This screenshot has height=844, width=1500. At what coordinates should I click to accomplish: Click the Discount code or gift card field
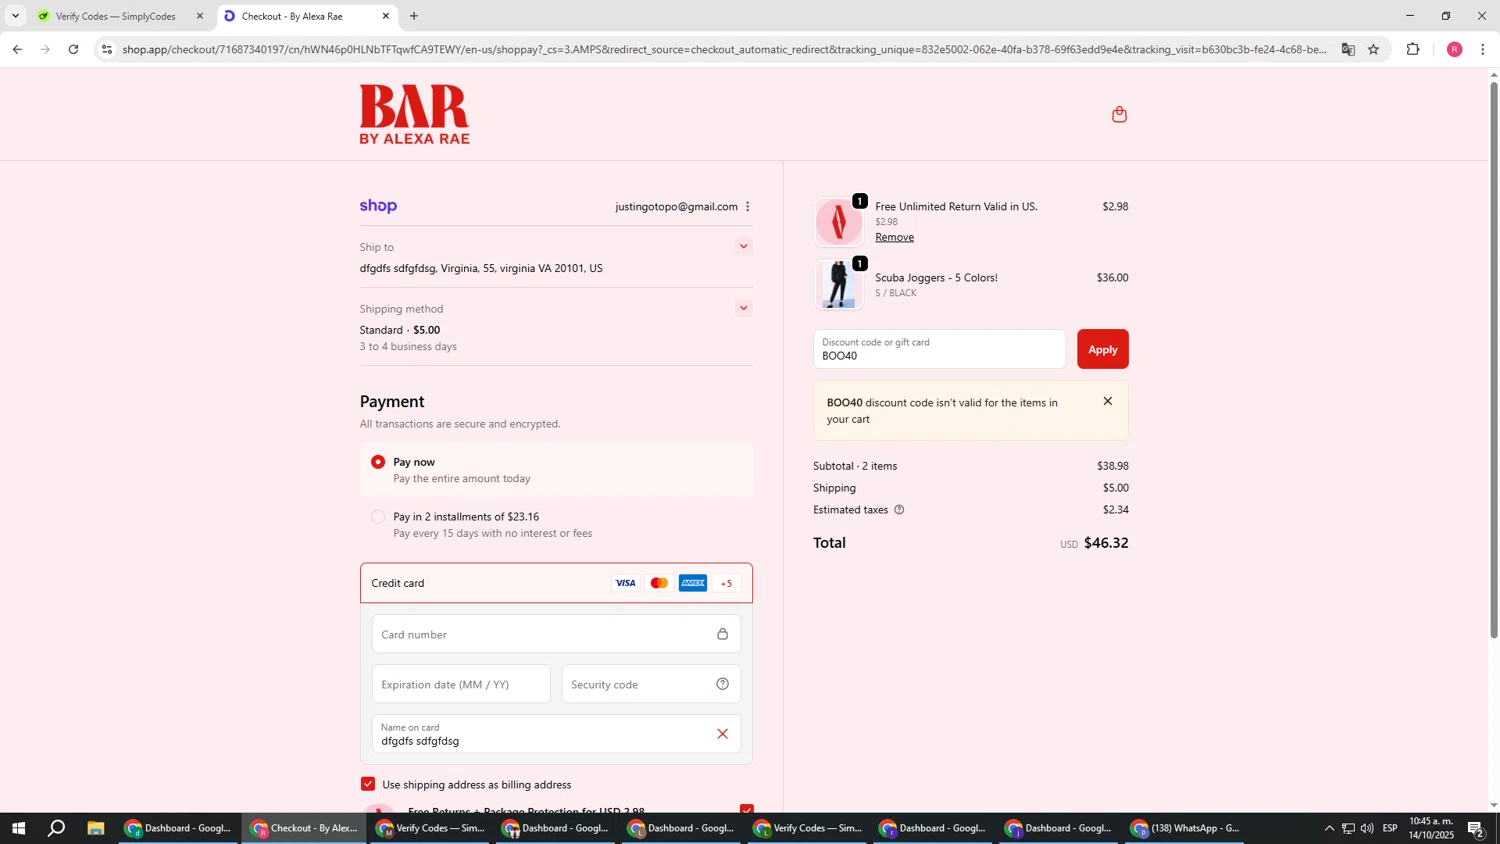coord(939,349)
